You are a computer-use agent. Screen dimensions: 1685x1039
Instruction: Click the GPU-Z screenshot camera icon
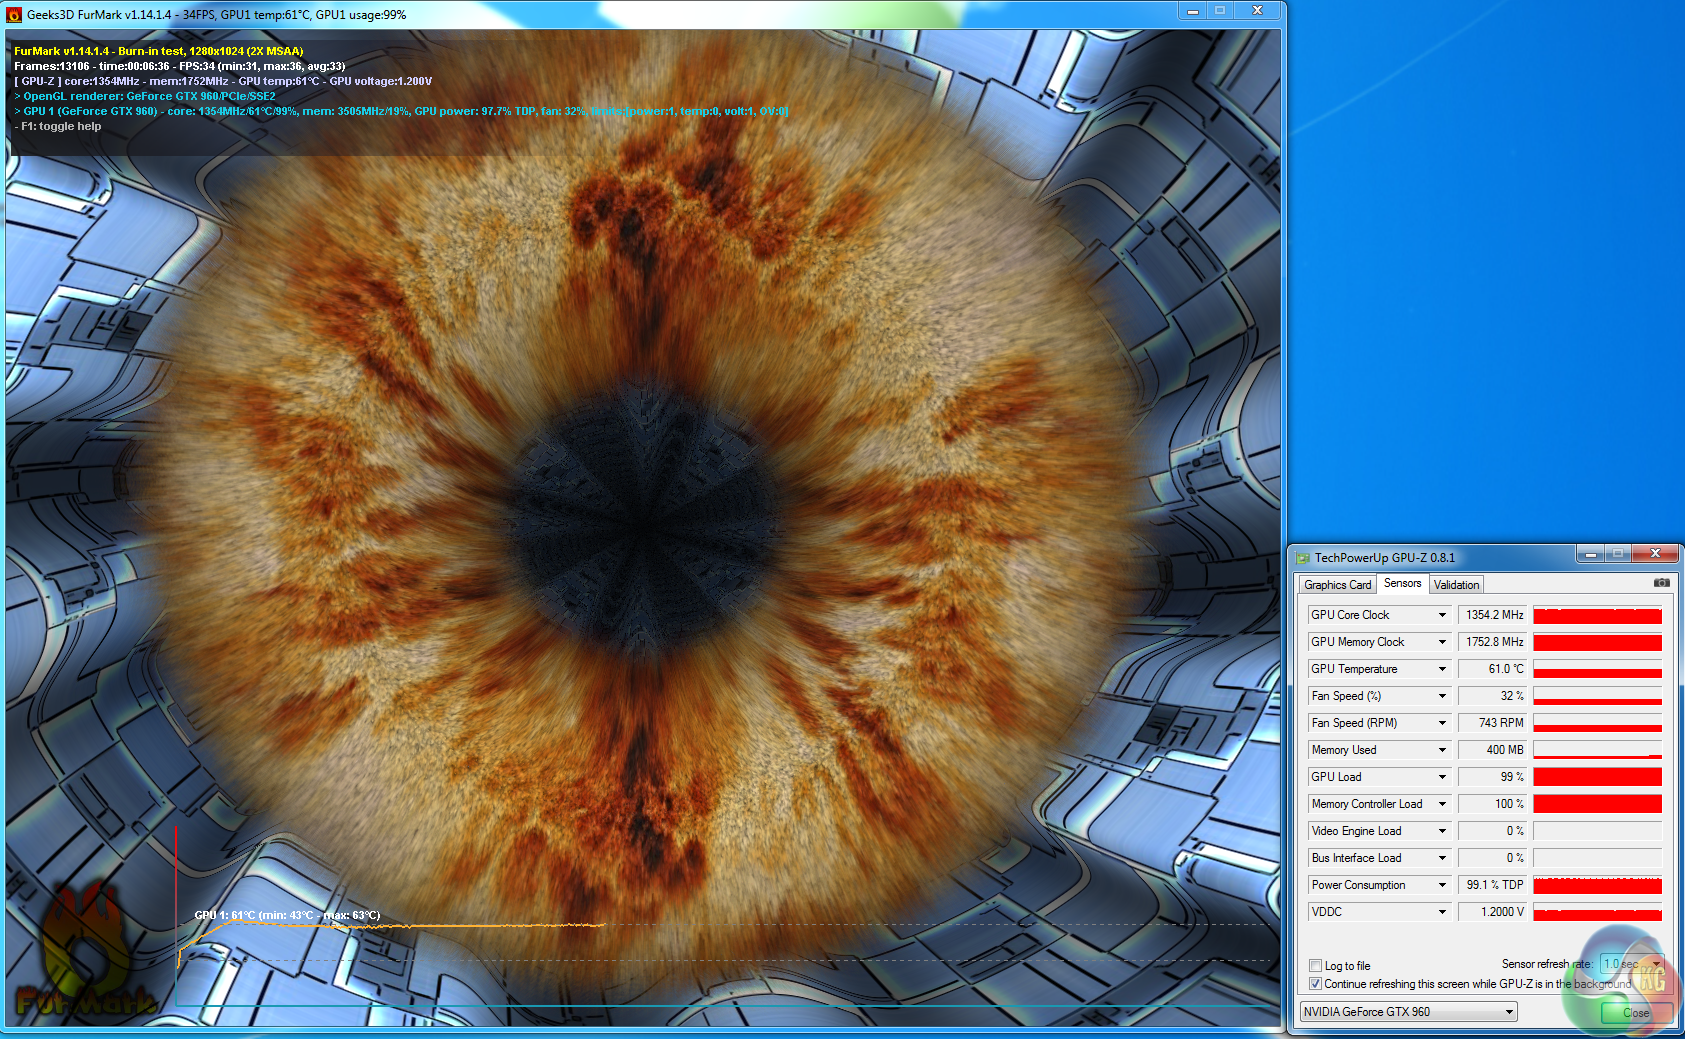(1661, 583)
